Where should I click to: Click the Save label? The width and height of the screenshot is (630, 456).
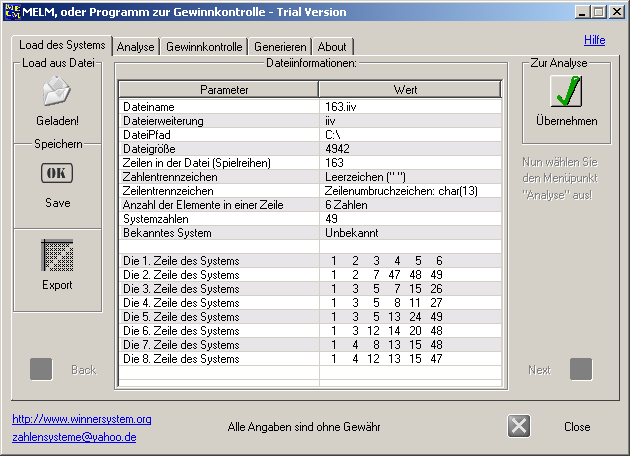(x=57, y=202)
